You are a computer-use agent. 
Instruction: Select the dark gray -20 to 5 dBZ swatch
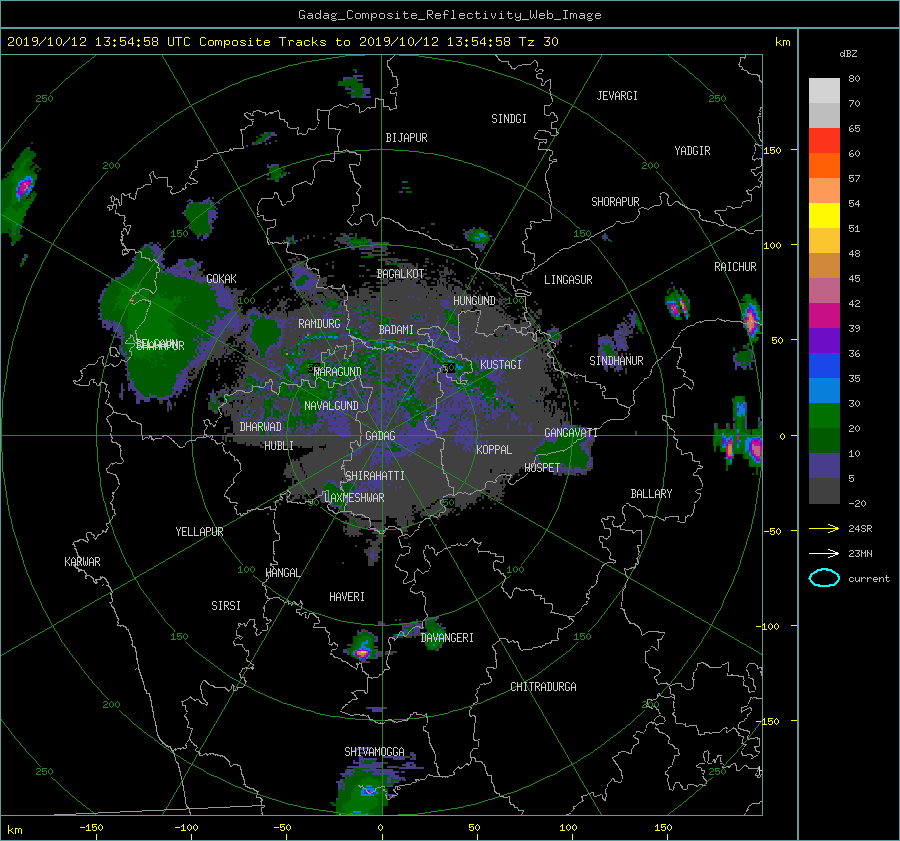(x=824, y=491)
